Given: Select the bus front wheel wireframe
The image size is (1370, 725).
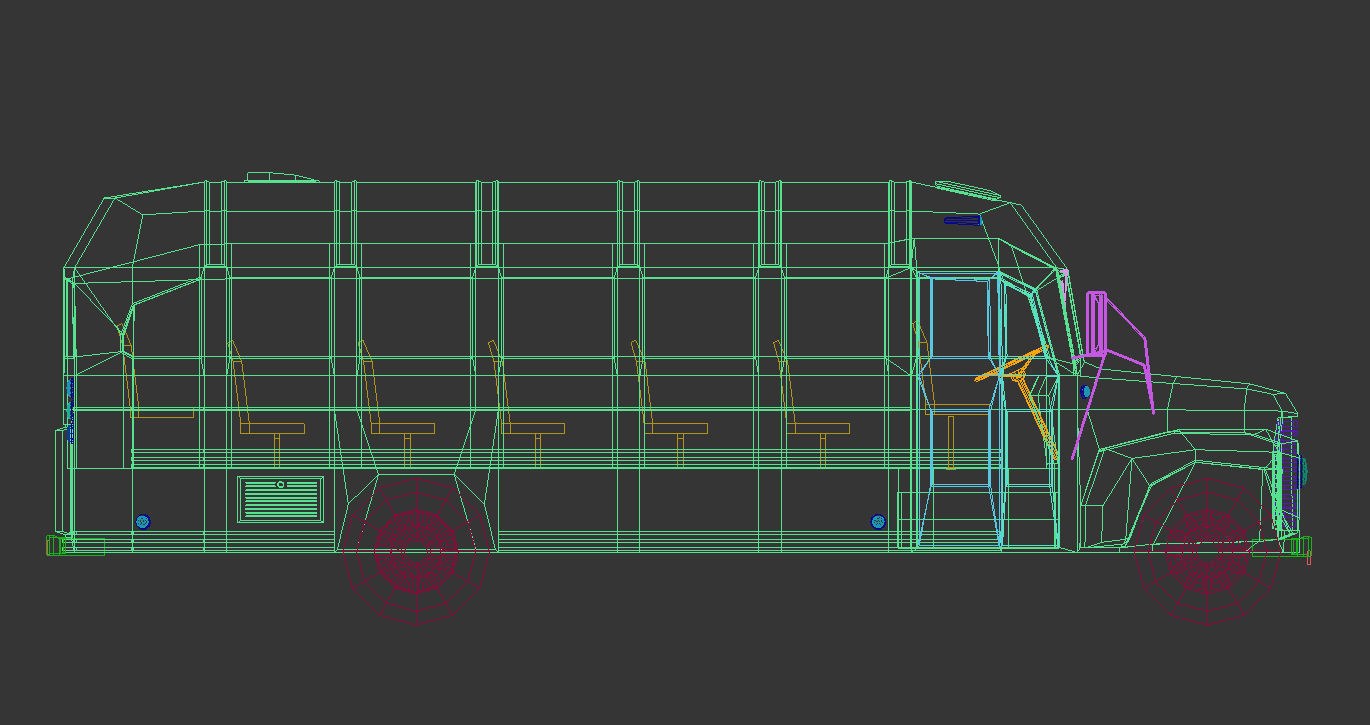Looking at the screenshot, I should tap(1208, 551).
